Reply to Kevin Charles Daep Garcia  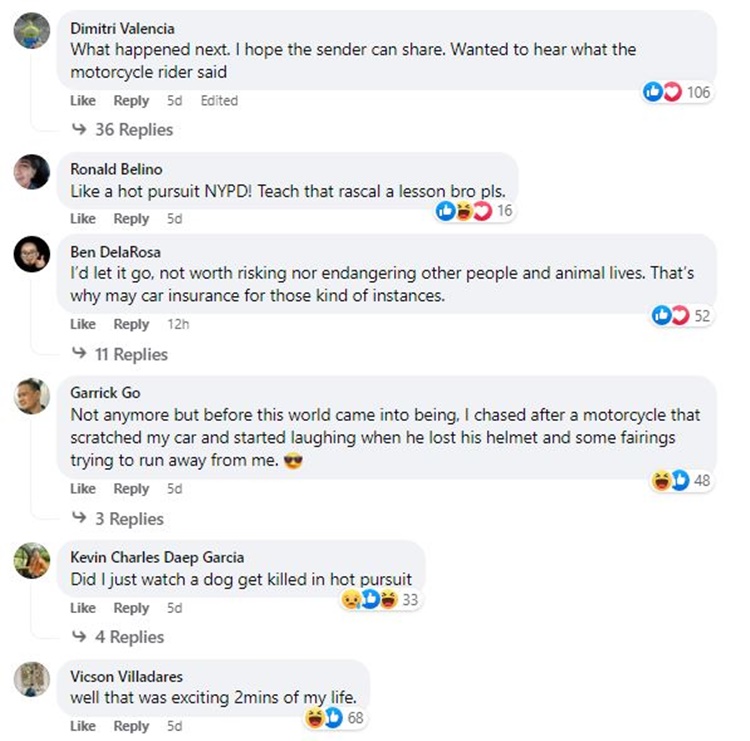(131, 608)
